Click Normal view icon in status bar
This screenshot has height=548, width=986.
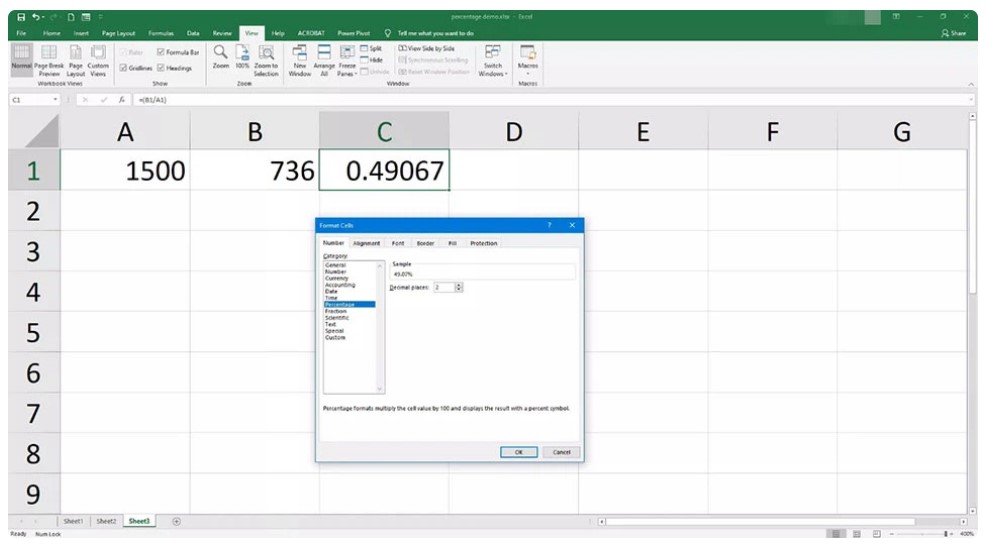point(836,534)
